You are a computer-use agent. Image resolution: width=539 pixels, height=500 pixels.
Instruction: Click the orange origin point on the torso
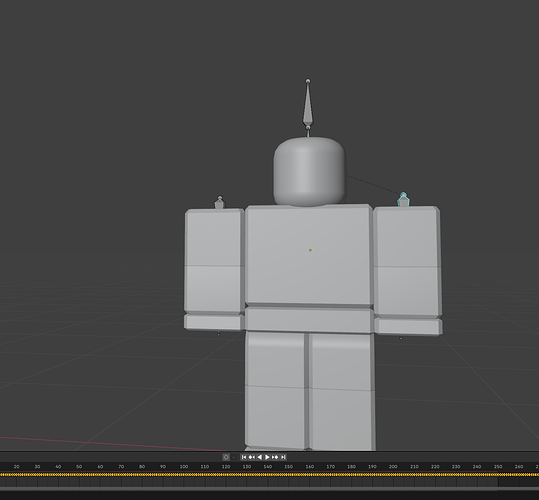point(310,250)
